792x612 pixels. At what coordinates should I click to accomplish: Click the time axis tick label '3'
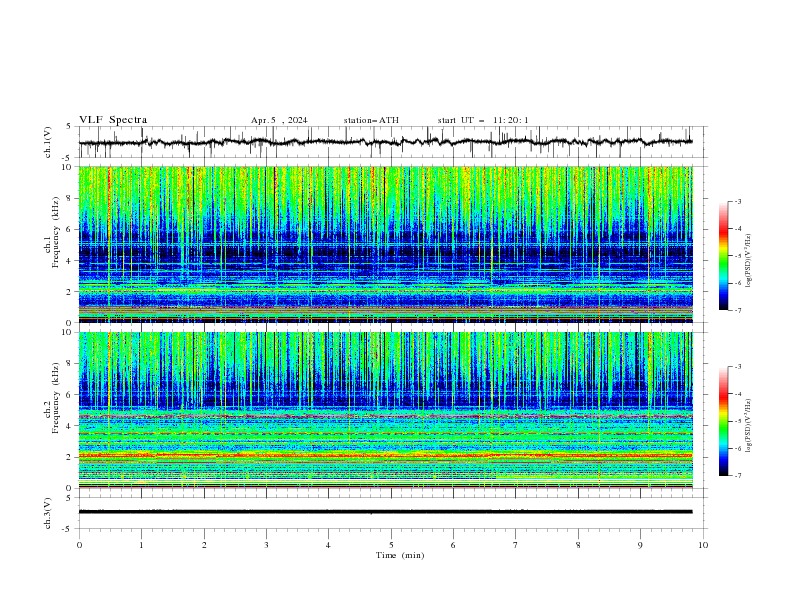click(266, 545)
